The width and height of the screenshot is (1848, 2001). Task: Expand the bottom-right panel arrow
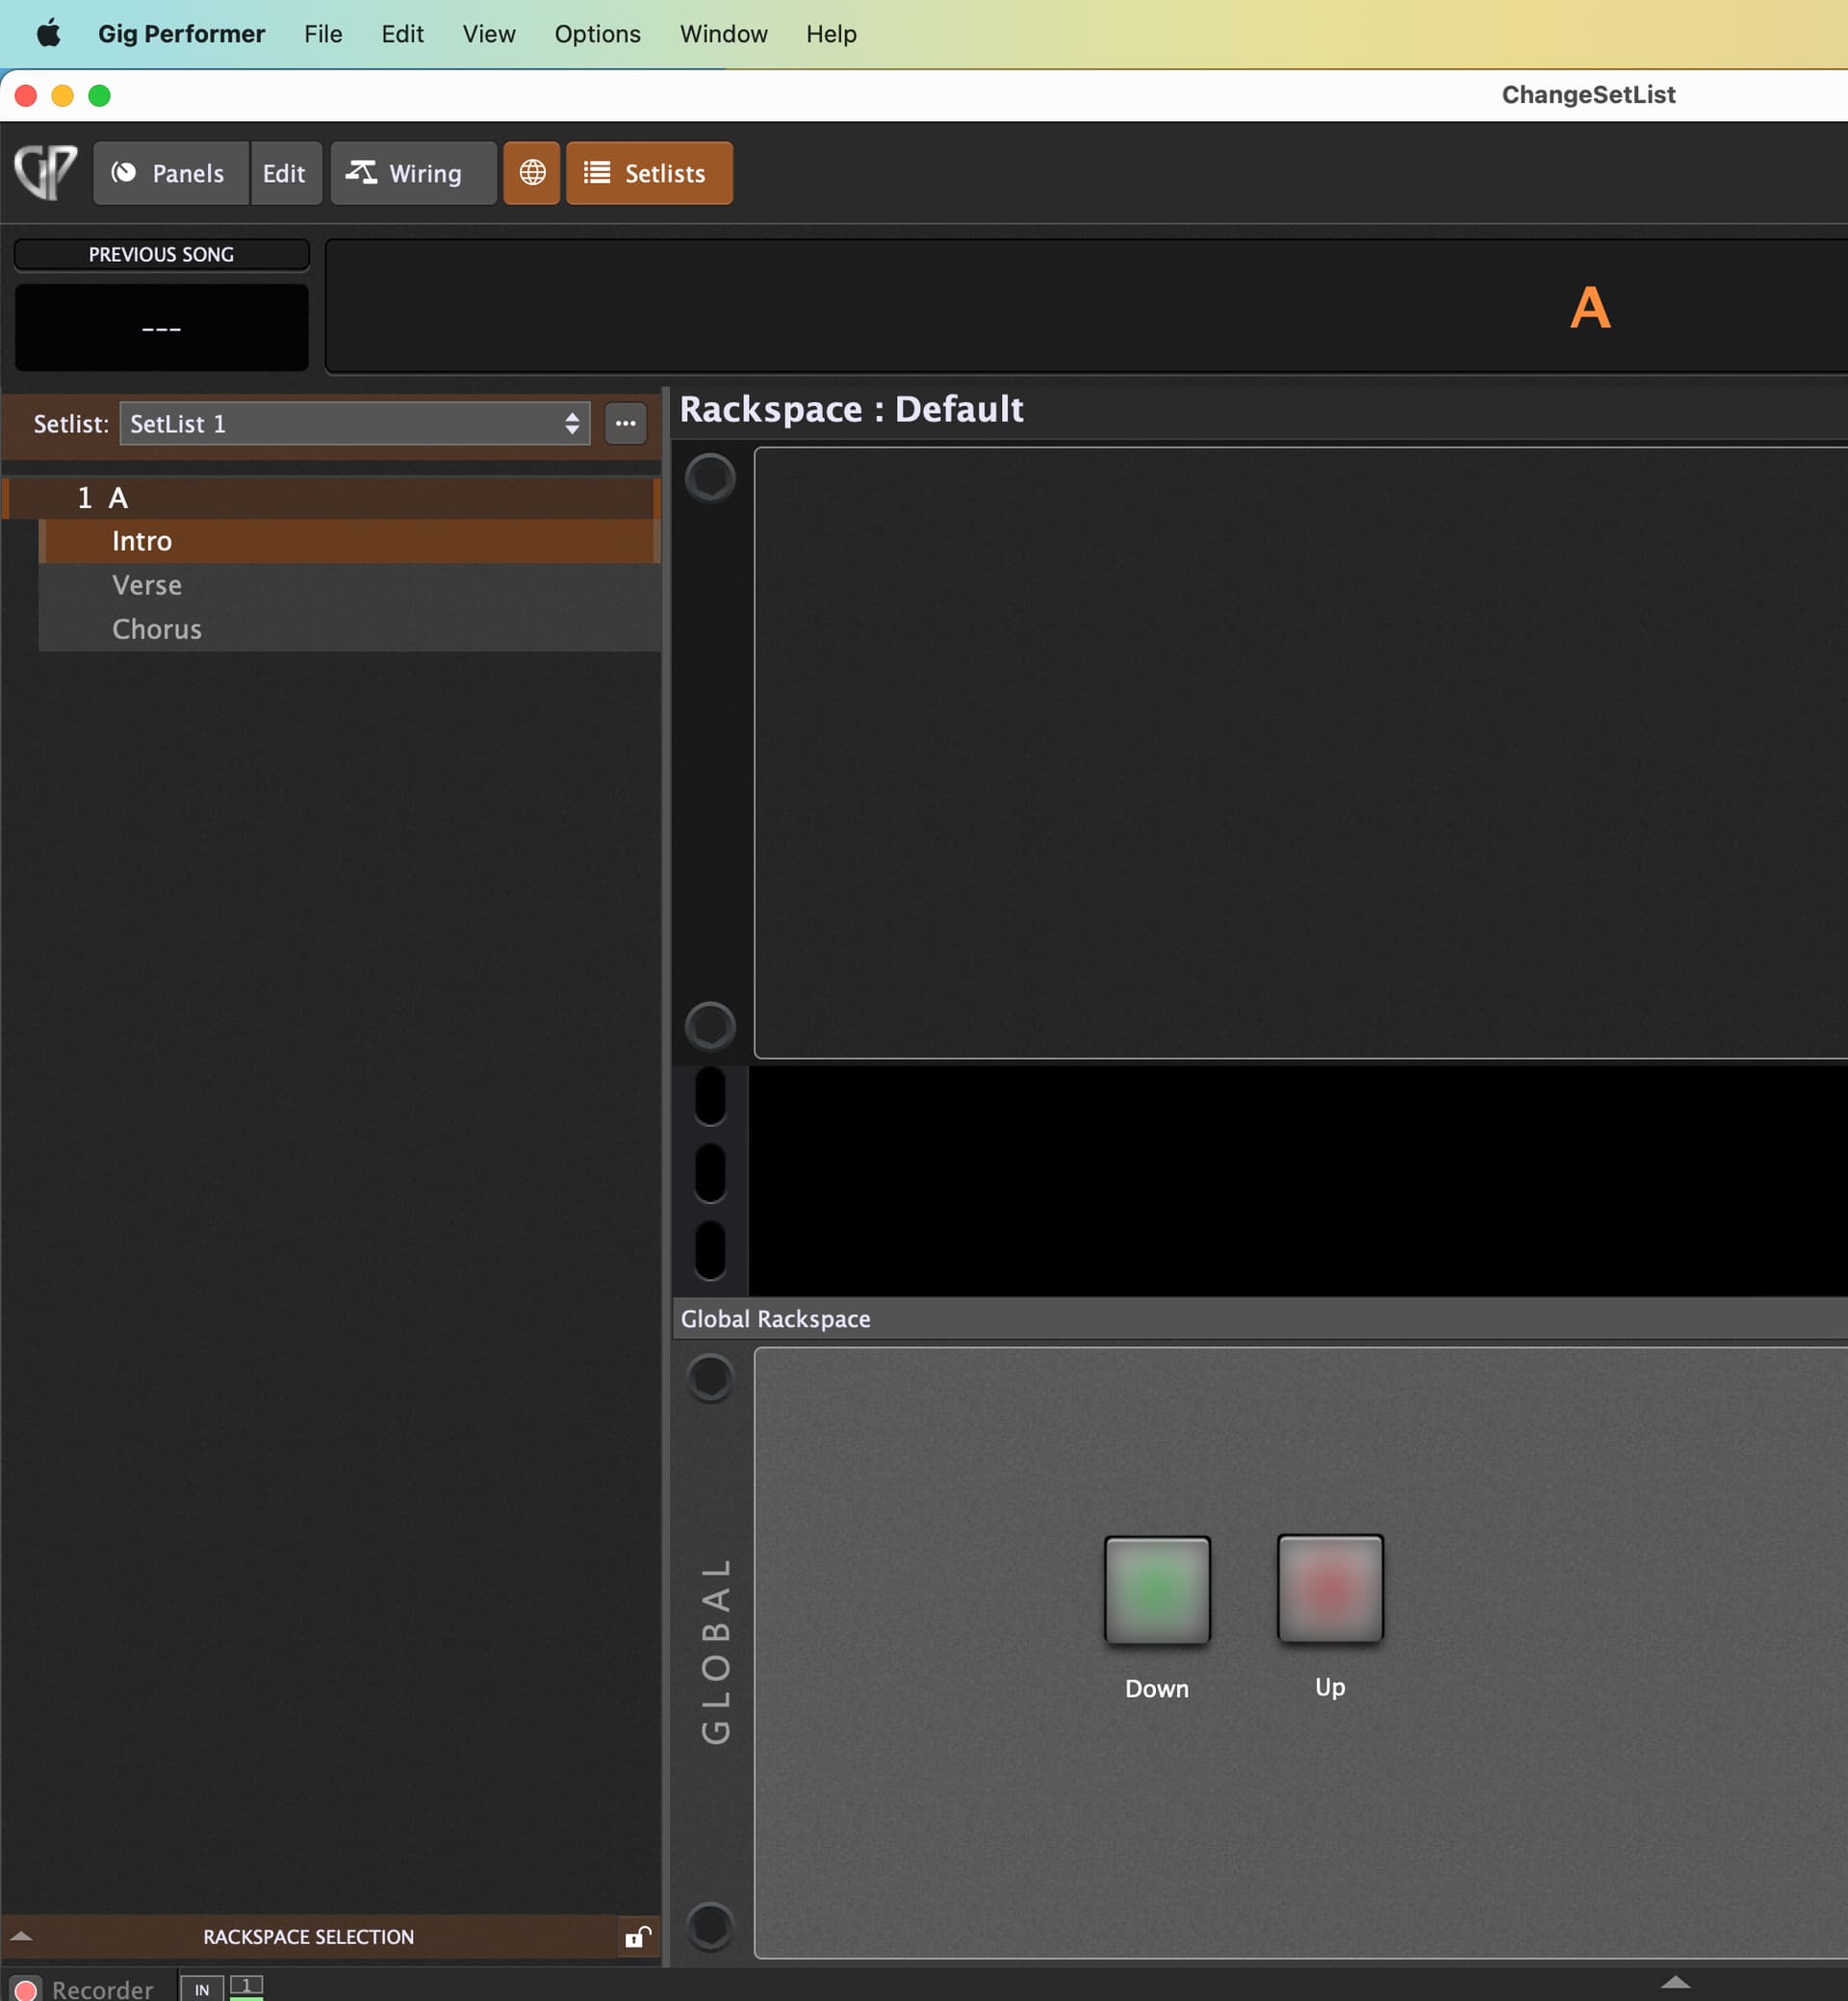[x=1674, y=1982]
